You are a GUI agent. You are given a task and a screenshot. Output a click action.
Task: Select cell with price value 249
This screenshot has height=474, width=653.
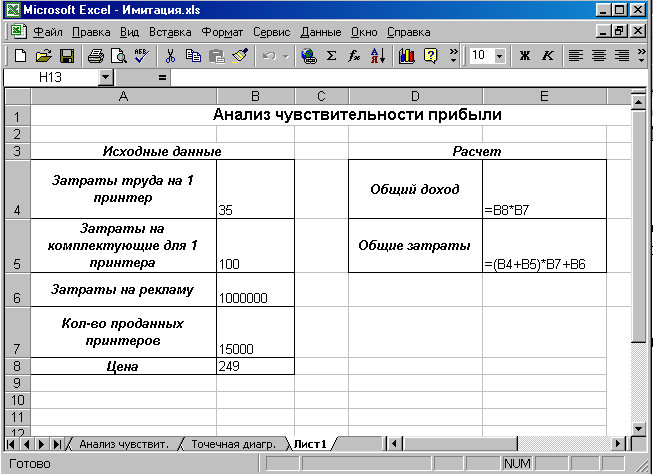tap(255, 366)
